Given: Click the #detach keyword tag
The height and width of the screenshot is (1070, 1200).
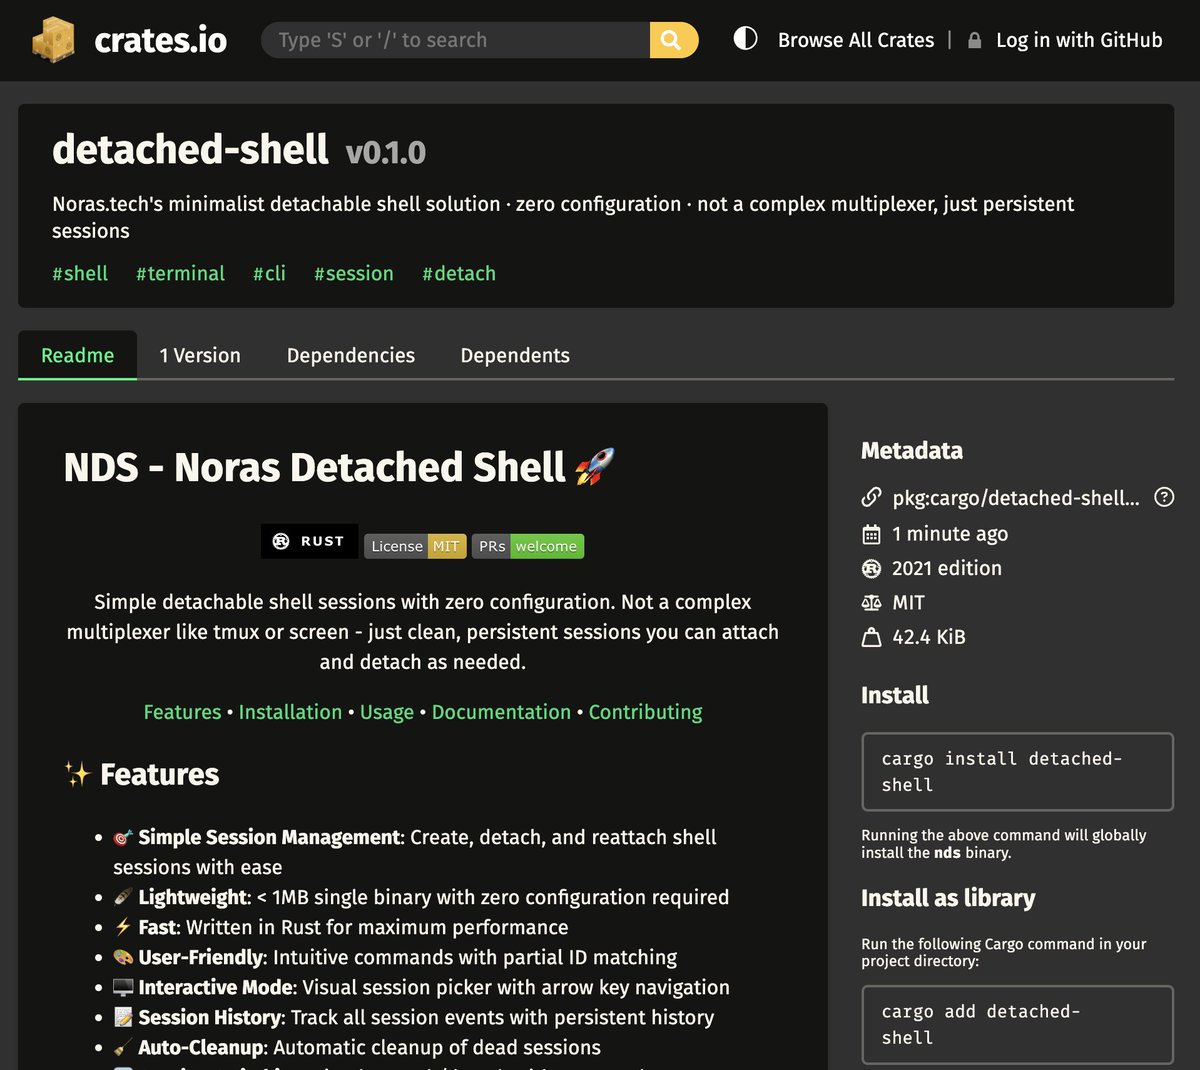Looking at the screenshot, I should point(459,273).
